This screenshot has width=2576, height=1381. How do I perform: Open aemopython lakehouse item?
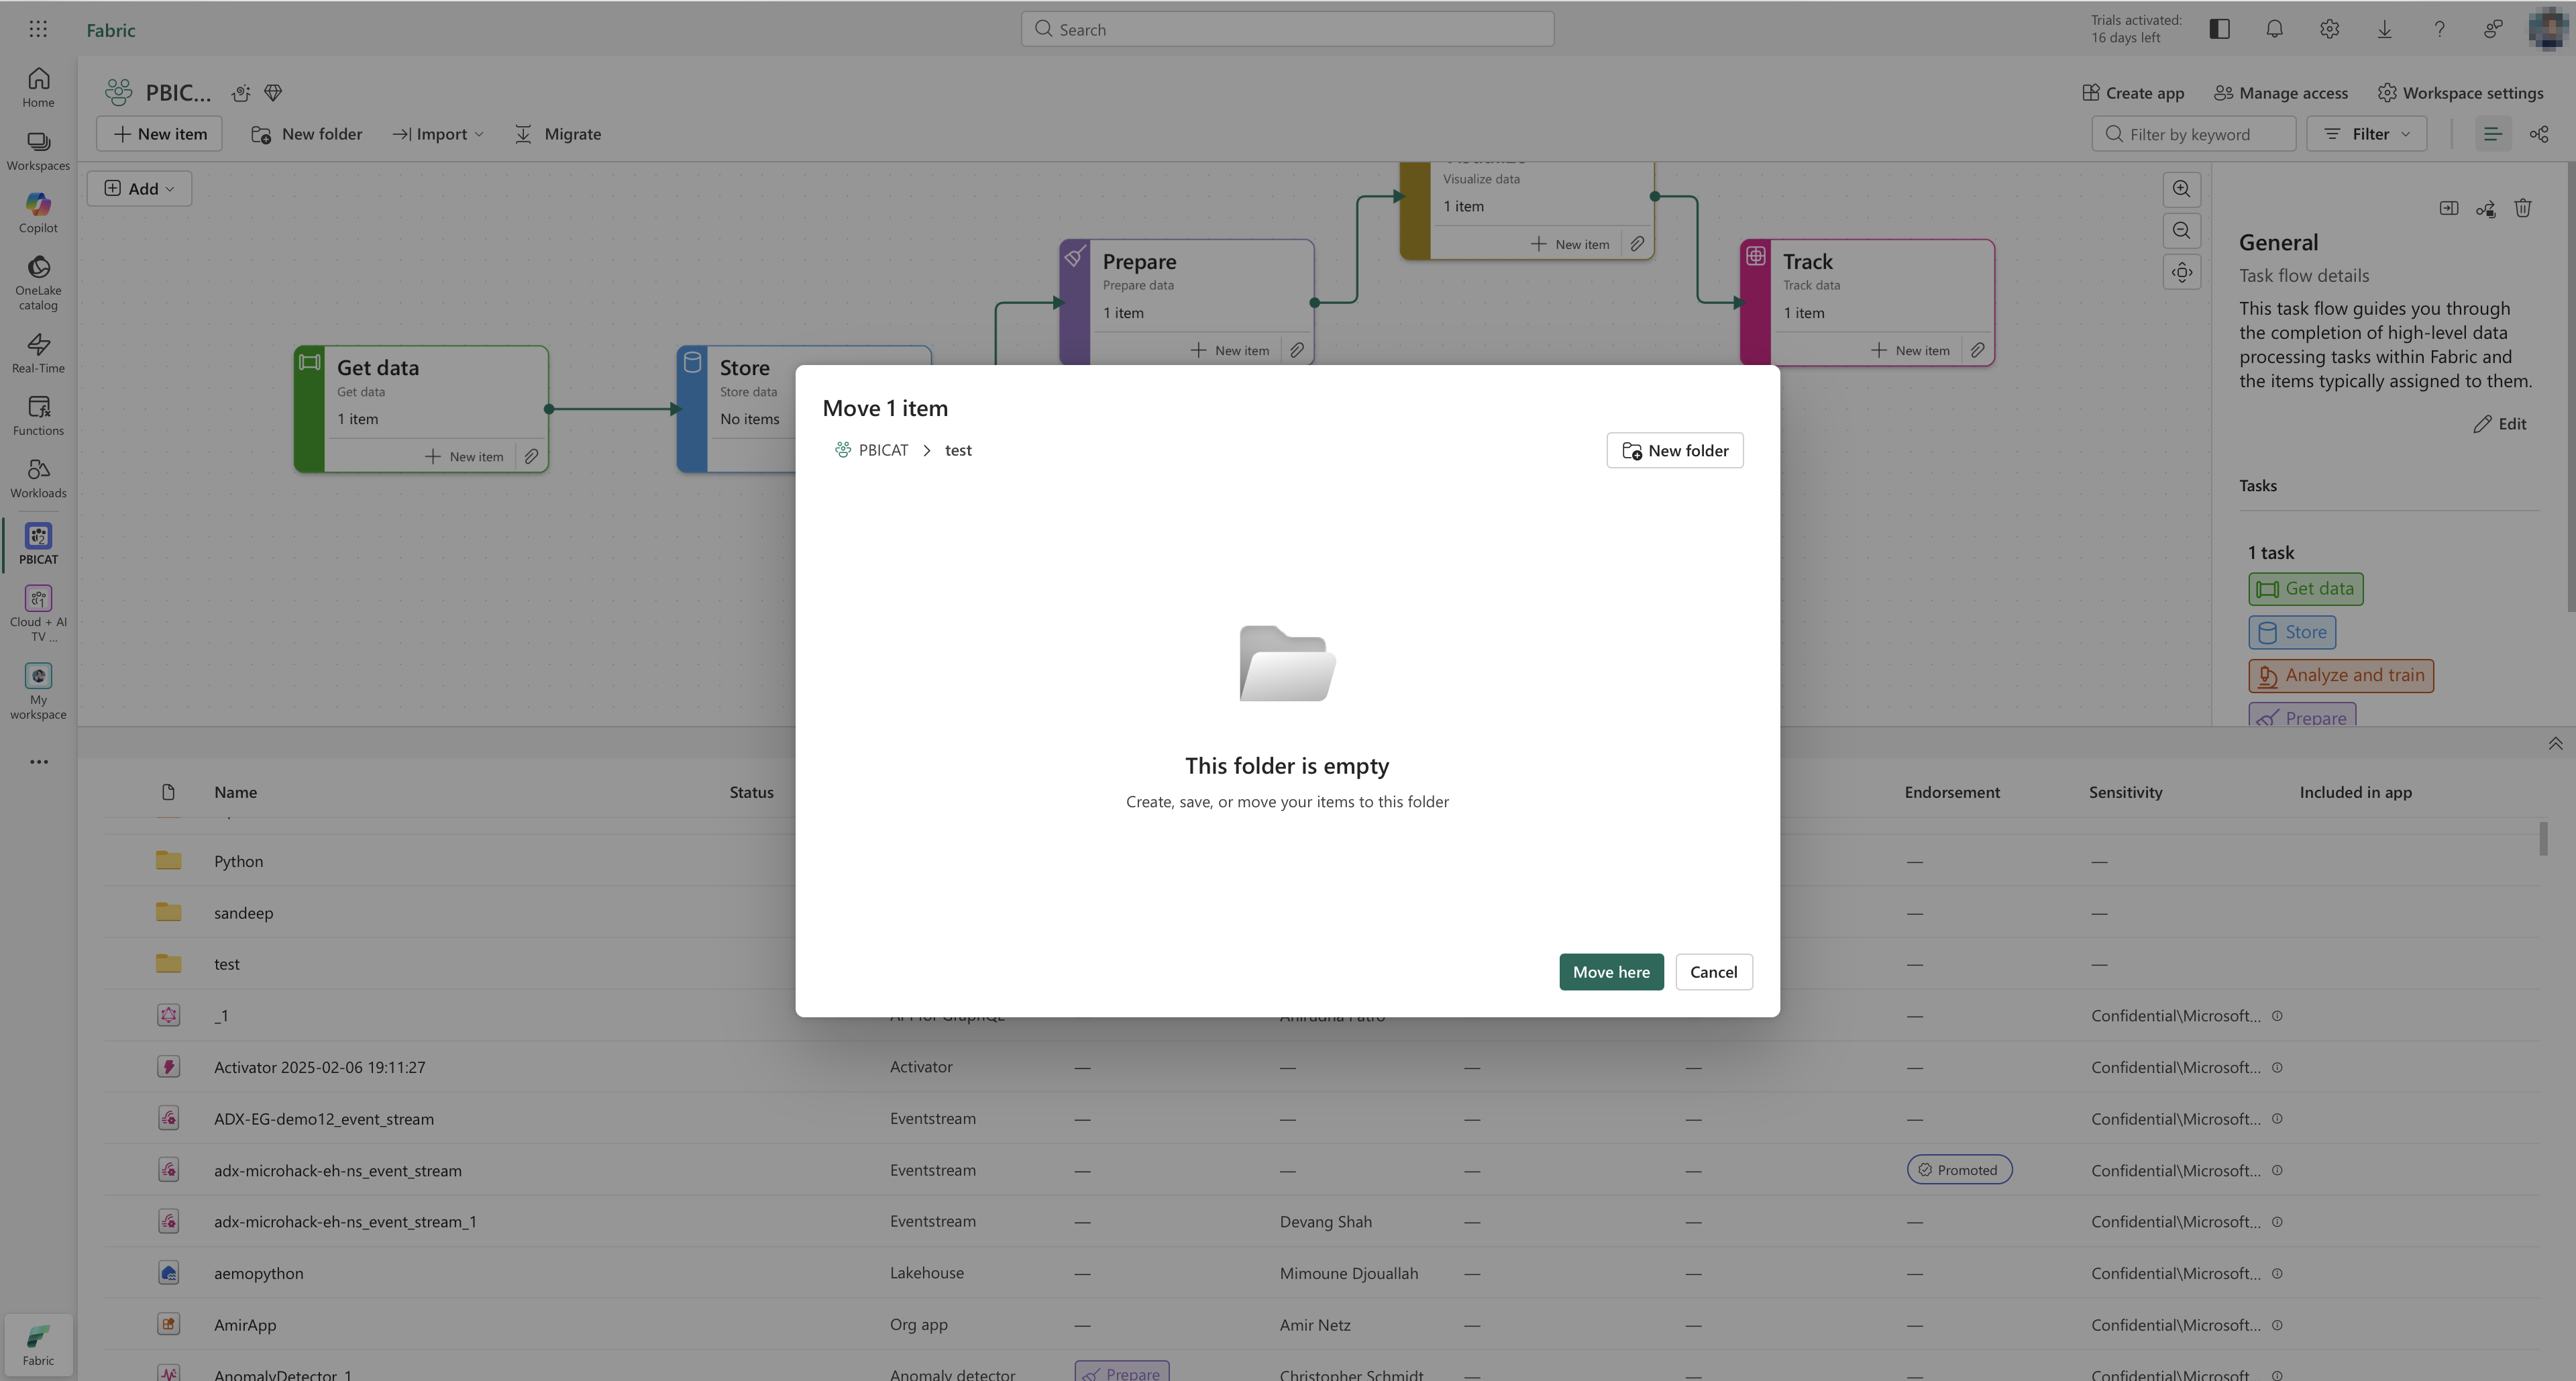(x=258, y=1273)
